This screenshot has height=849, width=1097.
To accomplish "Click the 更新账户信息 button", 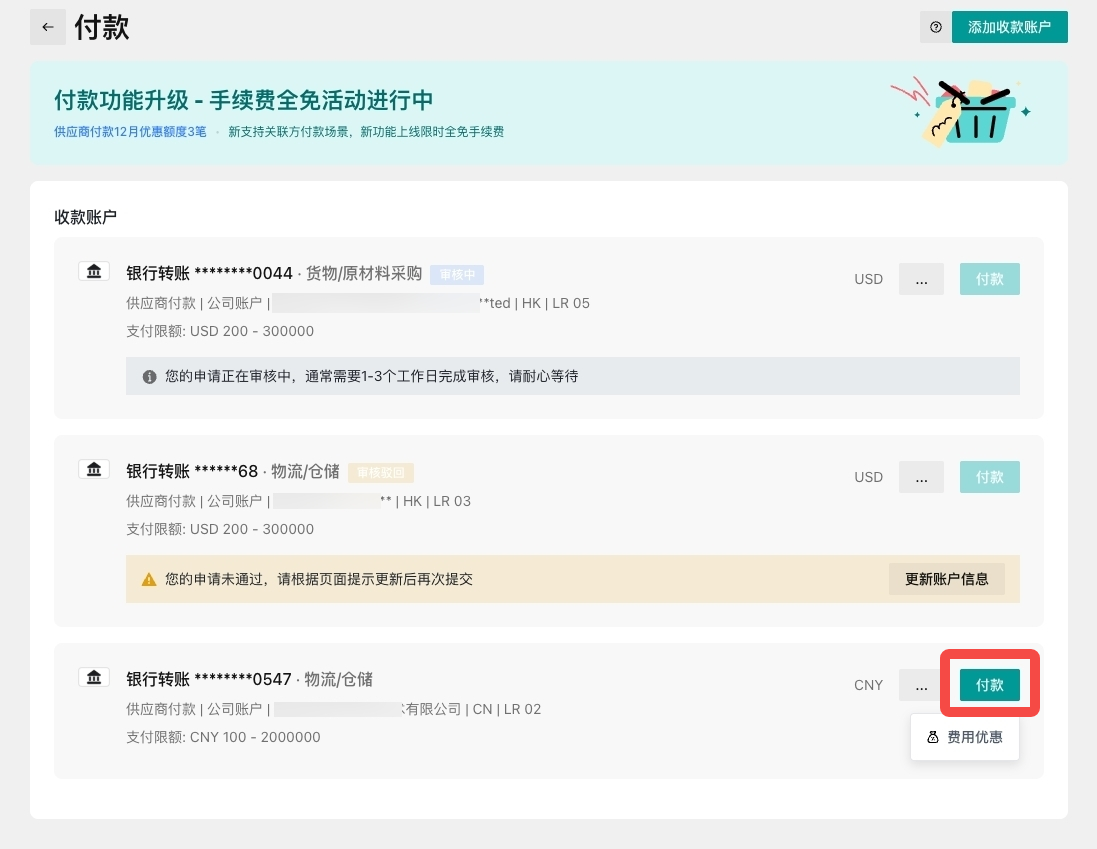I will coord(946,579).
